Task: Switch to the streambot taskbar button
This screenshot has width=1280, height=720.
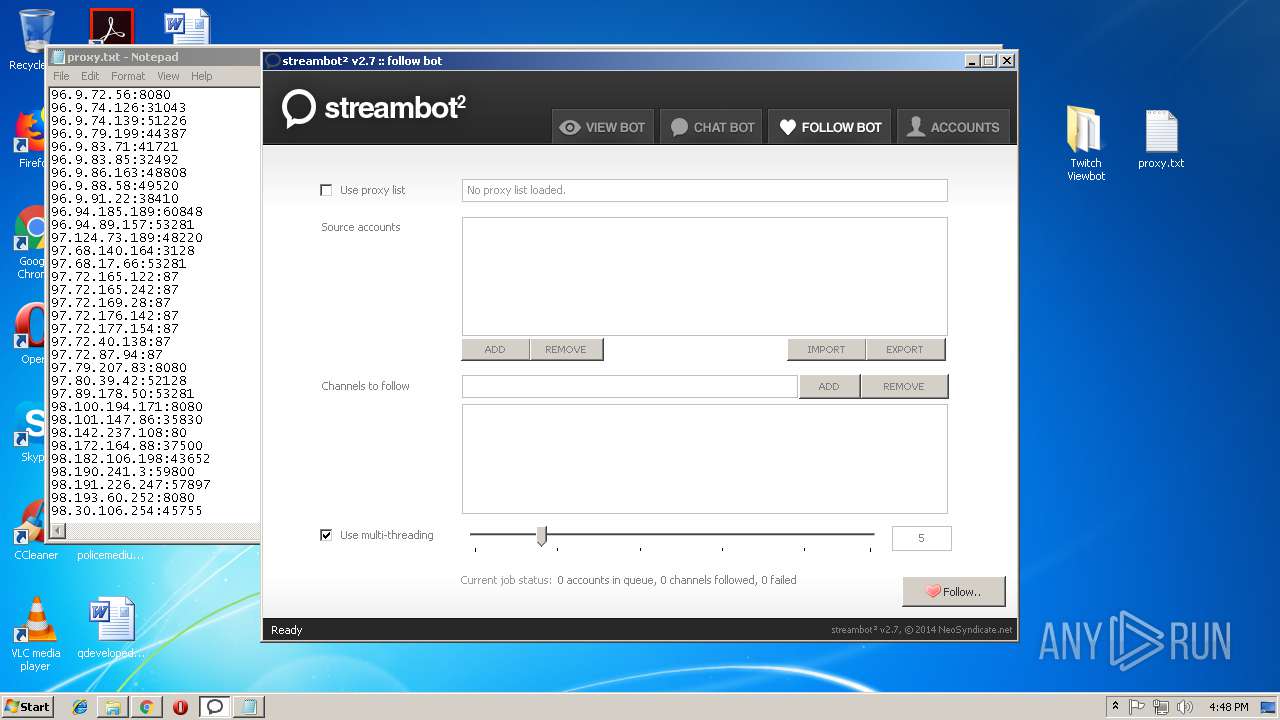Action: tap(214, 707)
